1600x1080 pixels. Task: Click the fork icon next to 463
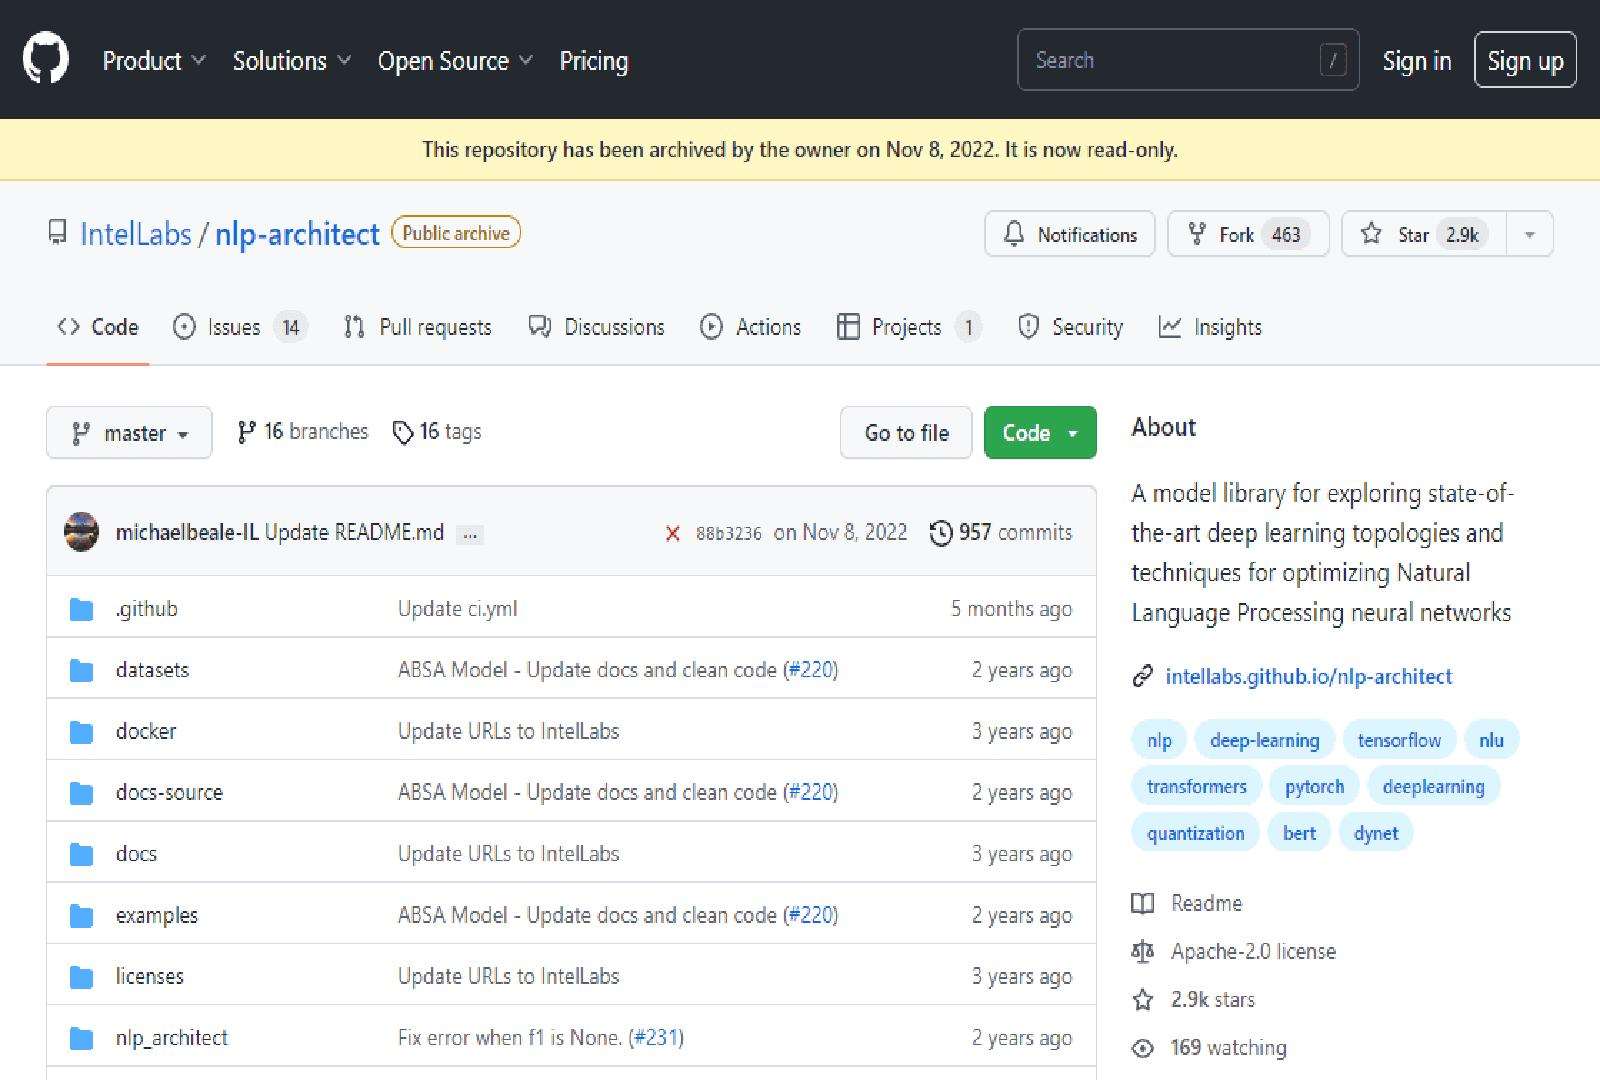point(1197,233)
